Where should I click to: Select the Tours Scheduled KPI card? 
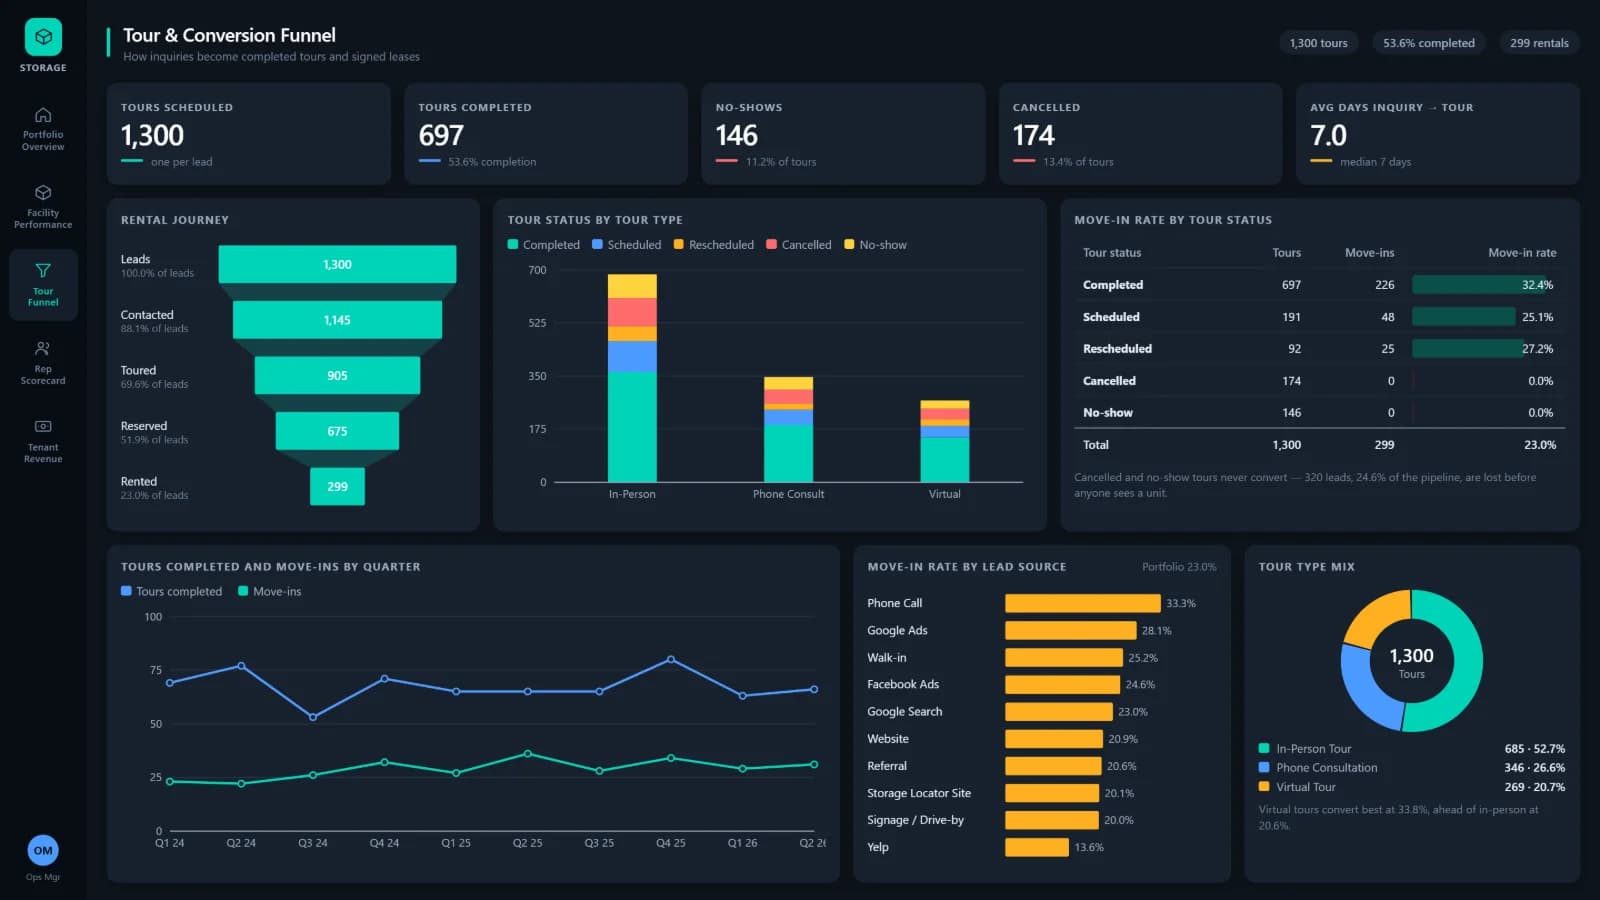point(248,134)
